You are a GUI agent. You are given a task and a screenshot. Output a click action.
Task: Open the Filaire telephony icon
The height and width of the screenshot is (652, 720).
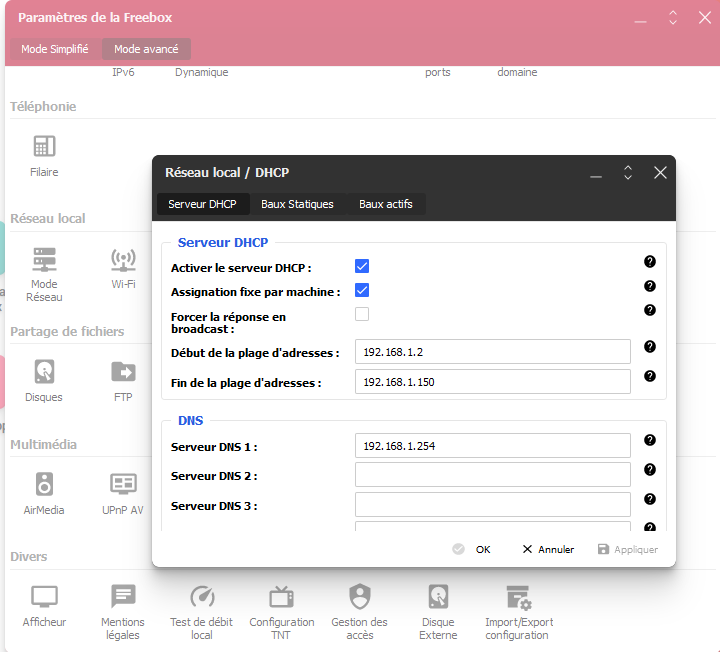[x=44, y=146]
